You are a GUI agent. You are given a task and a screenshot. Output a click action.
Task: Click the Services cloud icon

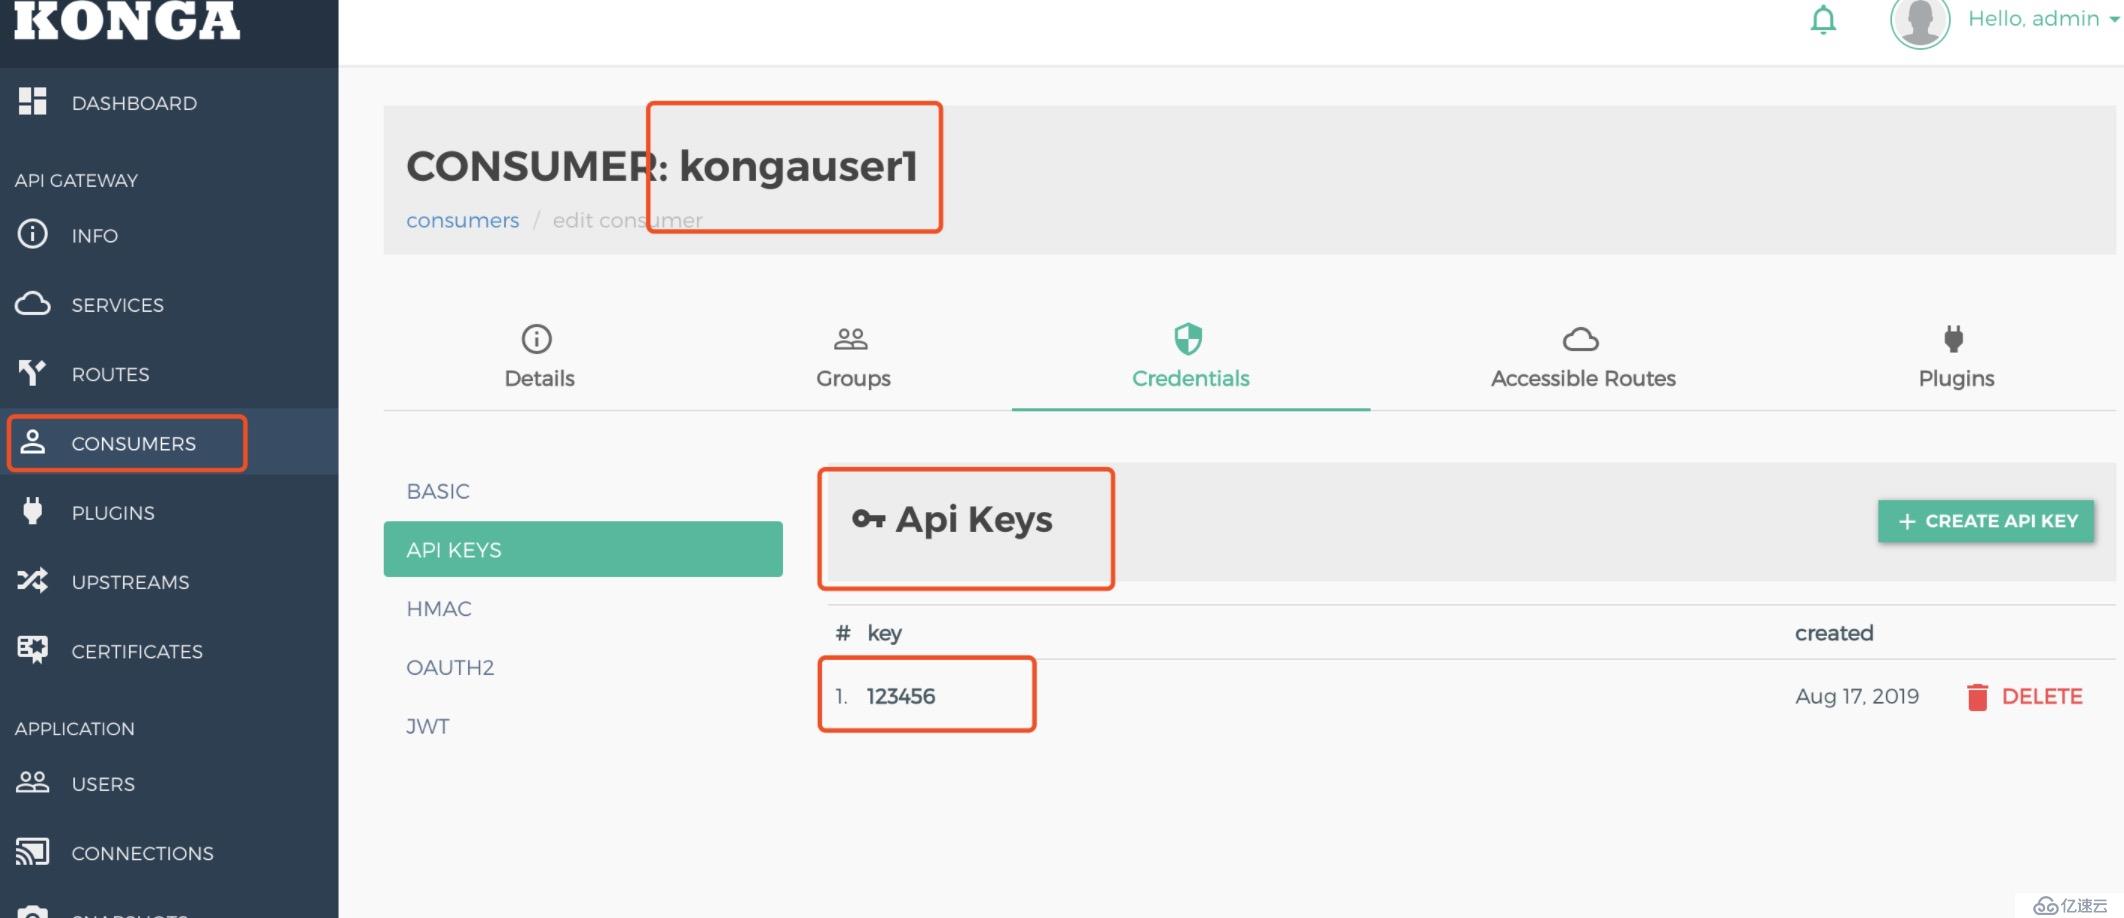(32, 303)
